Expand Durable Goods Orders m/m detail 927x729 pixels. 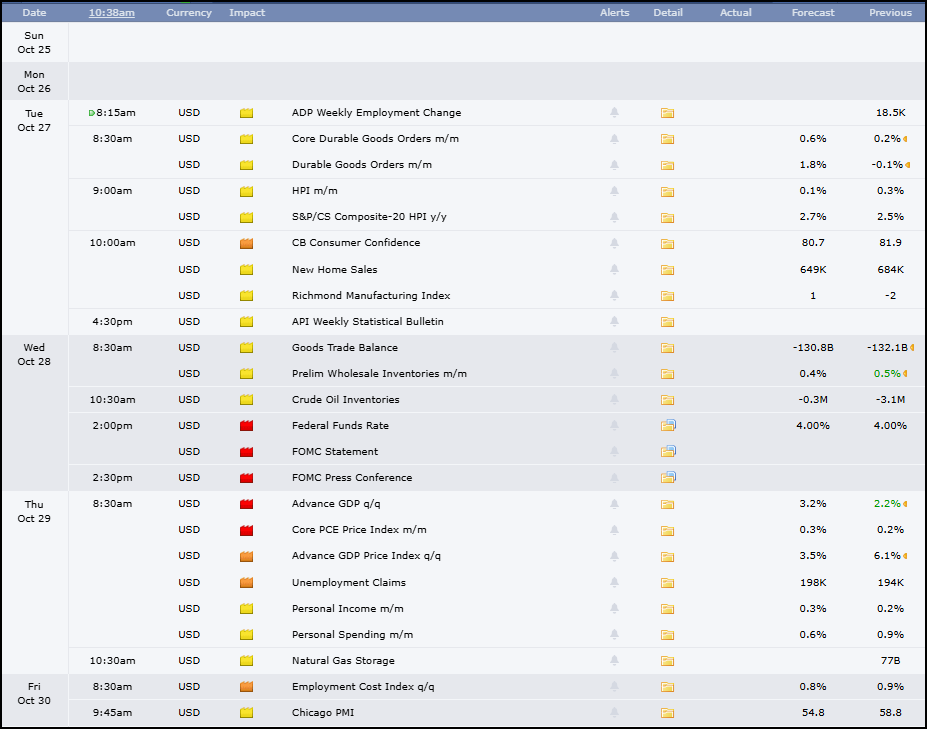coord(667,166)
